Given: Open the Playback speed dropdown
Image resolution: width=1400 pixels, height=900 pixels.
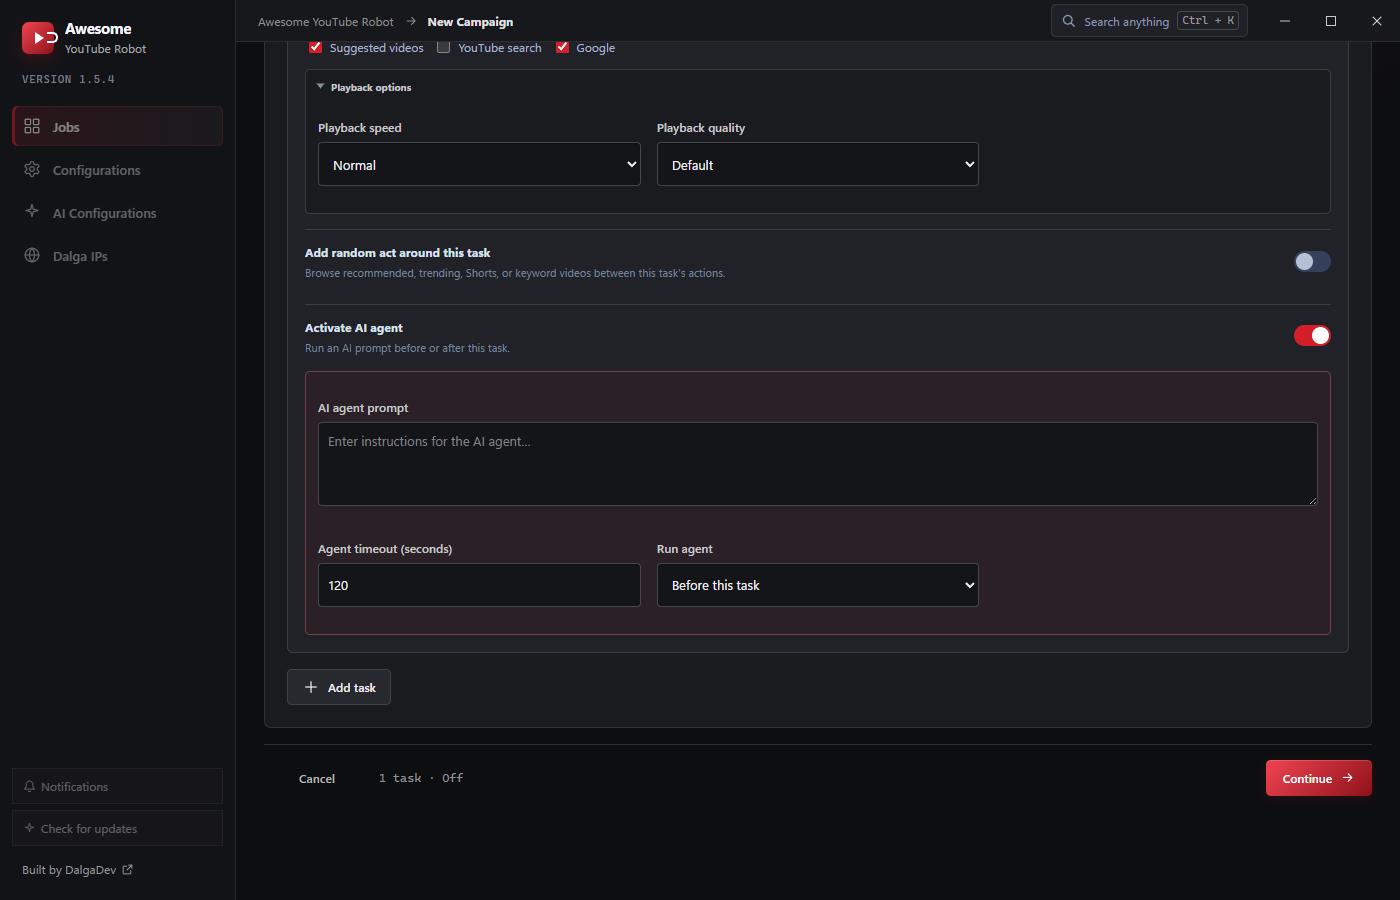Looking at the screenshot, I should click(479, 164).
